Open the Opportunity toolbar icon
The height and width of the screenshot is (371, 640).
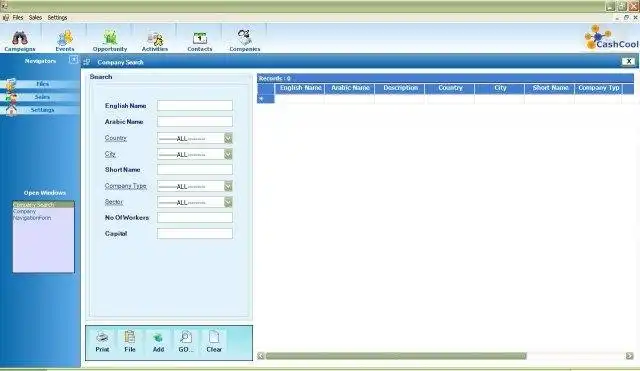click(110, 40)
